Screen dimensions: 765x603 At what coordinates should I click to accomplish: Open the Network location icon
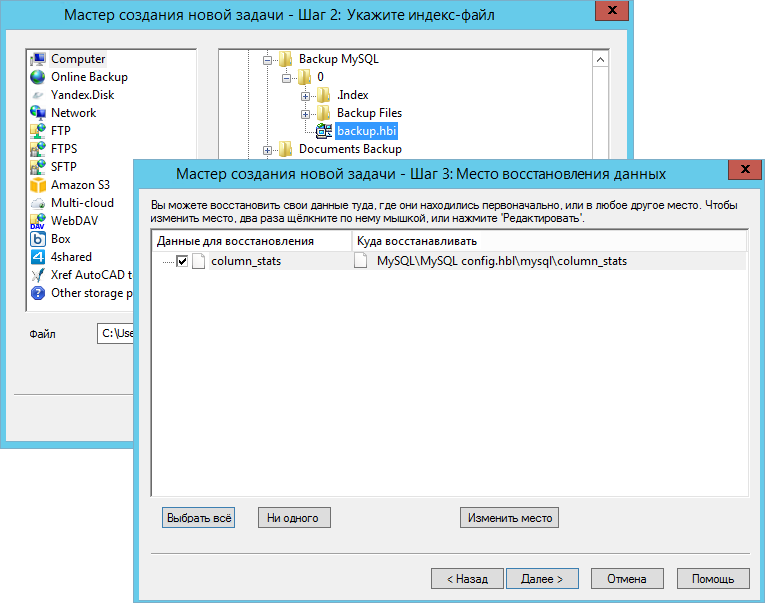coord(38,113)
